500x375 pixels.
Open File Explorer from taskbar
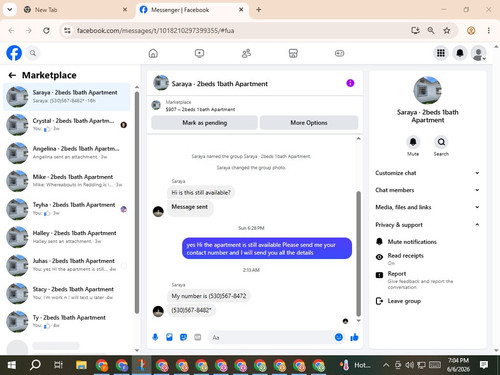click(81, 365)
